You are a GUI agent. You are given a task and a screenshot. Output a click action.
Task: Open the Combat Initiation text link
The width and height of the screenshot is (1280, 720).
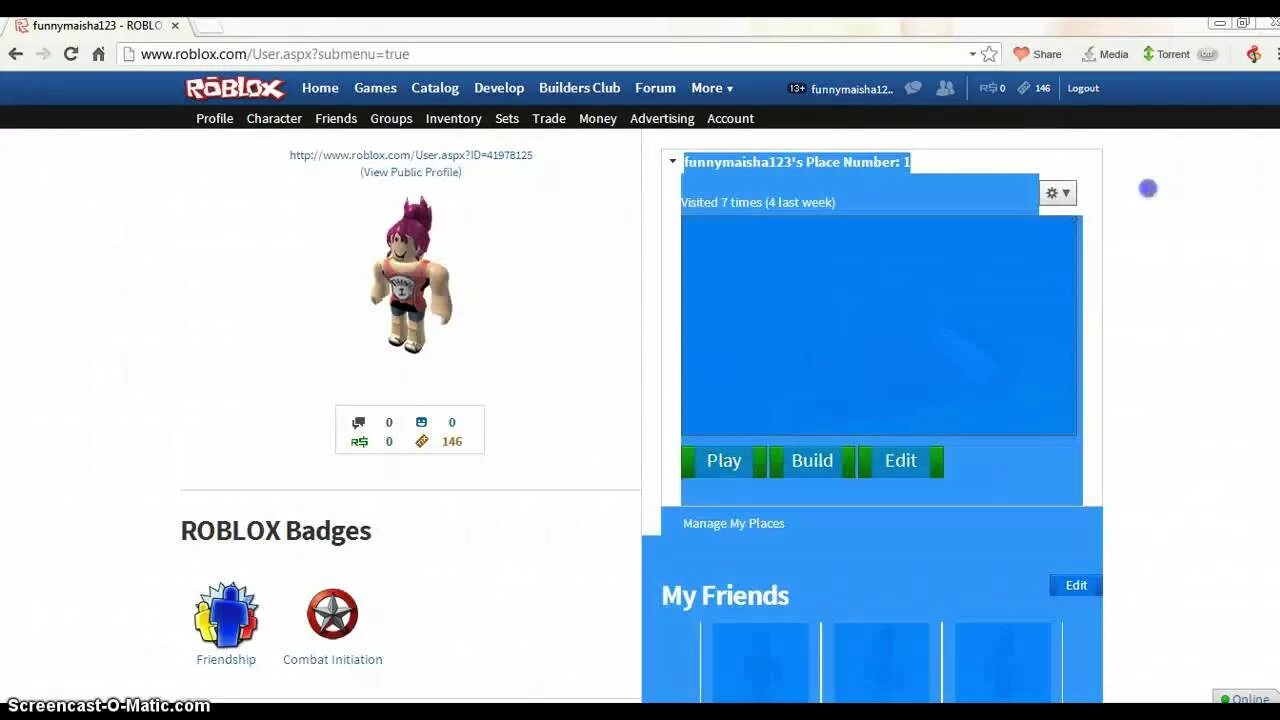point(333,659)
